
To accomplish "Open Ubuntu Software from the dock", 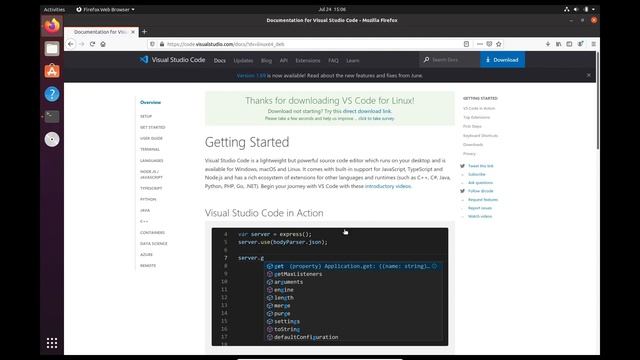I will [52, 71].
